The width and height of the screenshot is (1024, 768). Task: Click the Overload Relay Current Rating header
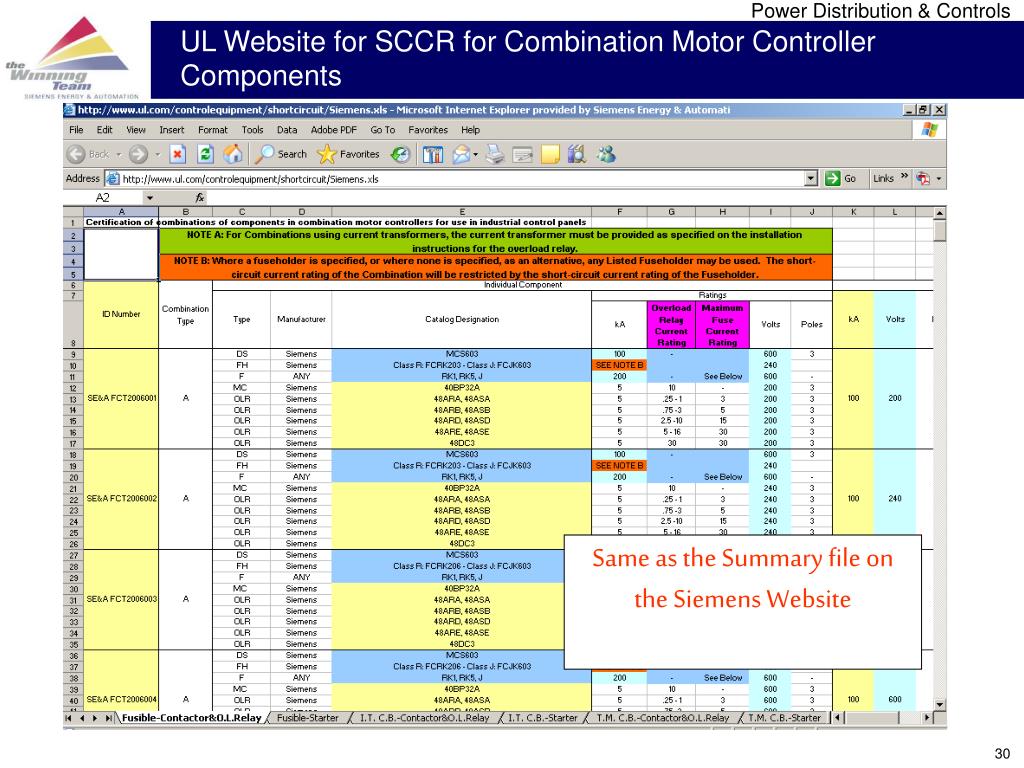671,325
